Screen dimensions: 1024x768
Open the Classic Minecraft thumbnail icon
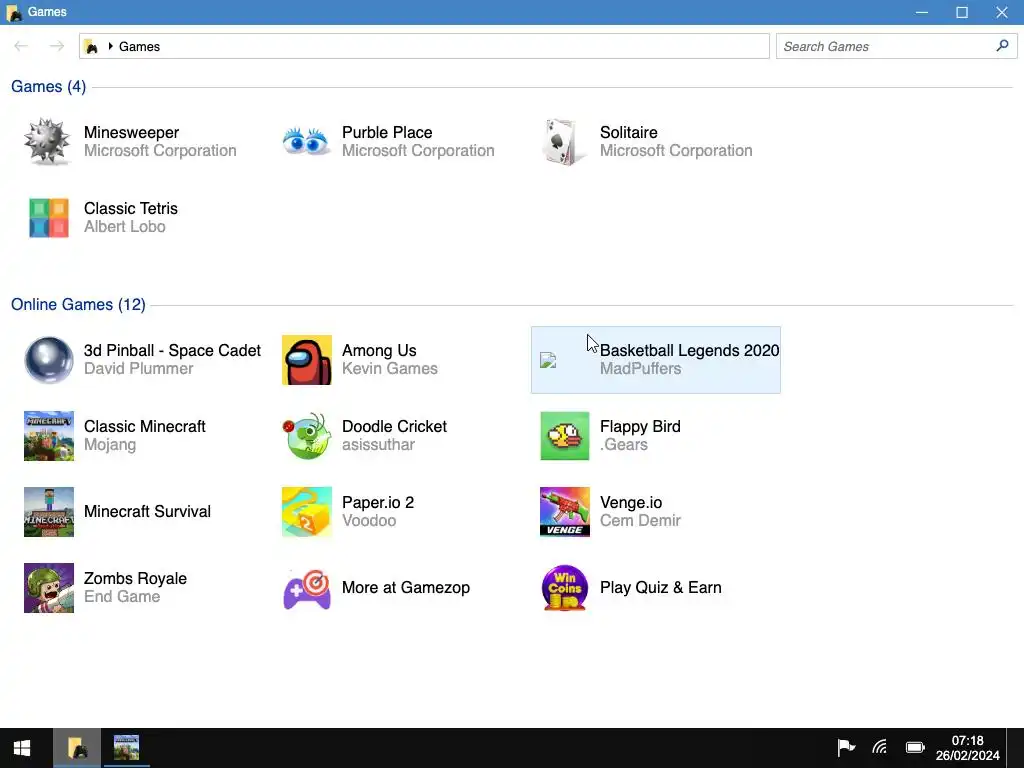pyautogui.click(x=49, y=436)
